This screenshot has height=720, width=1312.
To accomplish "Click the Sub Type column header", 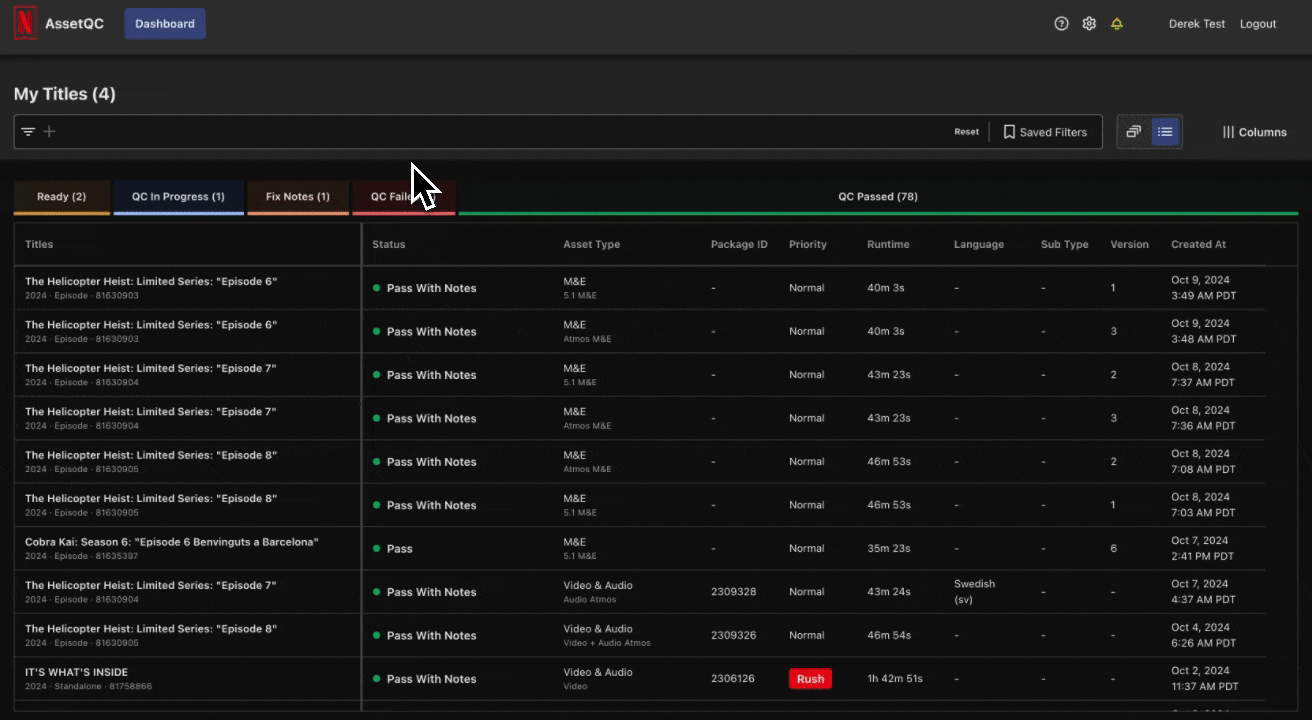I will tap(1064, 244).
